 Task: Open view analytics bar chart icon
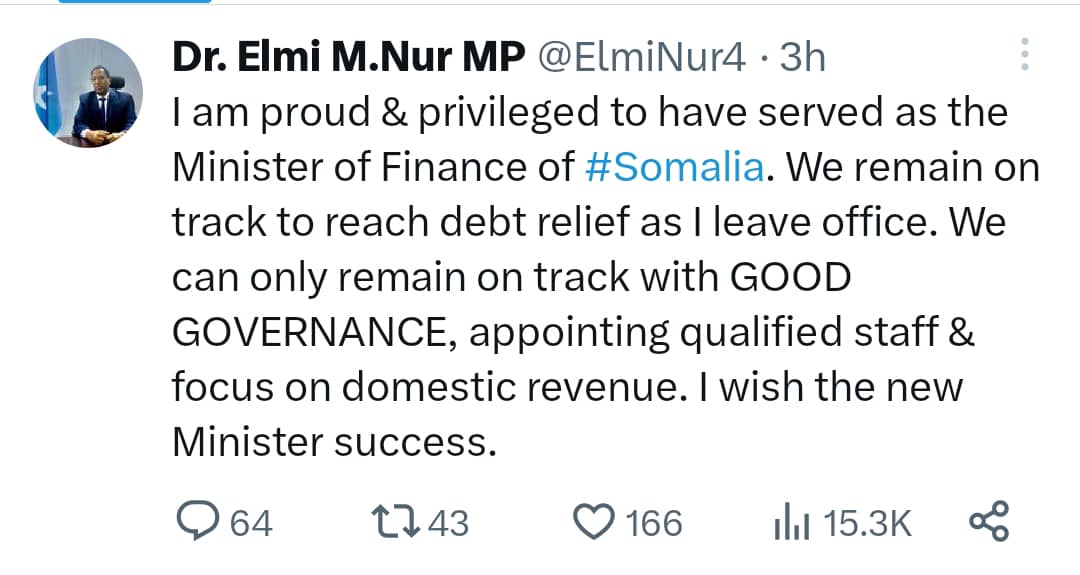[x=792, y=522]
